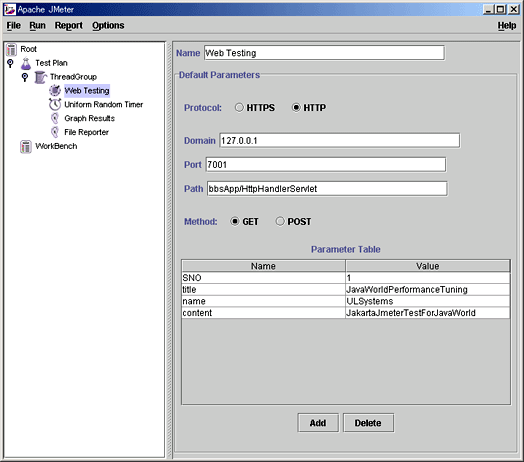This screenshot has height=462, width=524.
Task: Open the Options menu
Action: [x=108, y=26]
